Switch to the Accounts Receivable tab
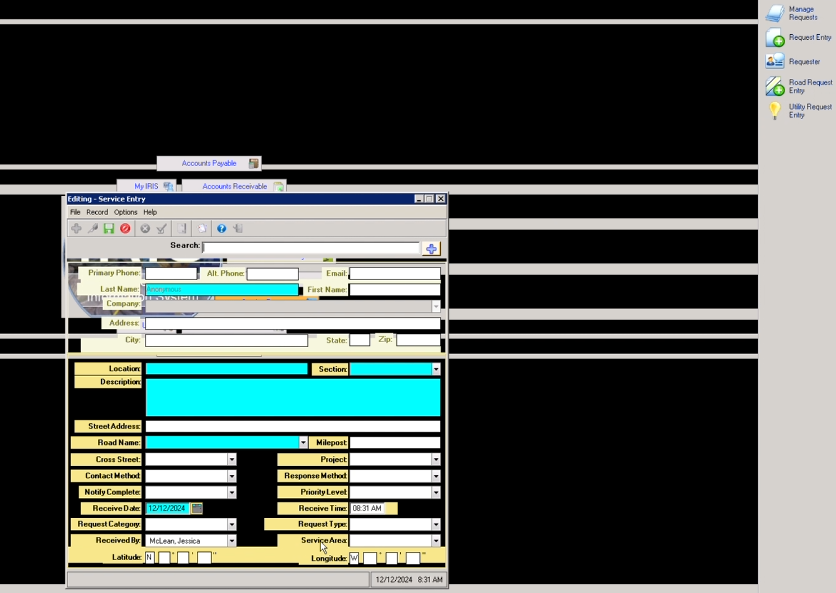Viewport: 836px width, 593px height. click(x=235, y=186)
